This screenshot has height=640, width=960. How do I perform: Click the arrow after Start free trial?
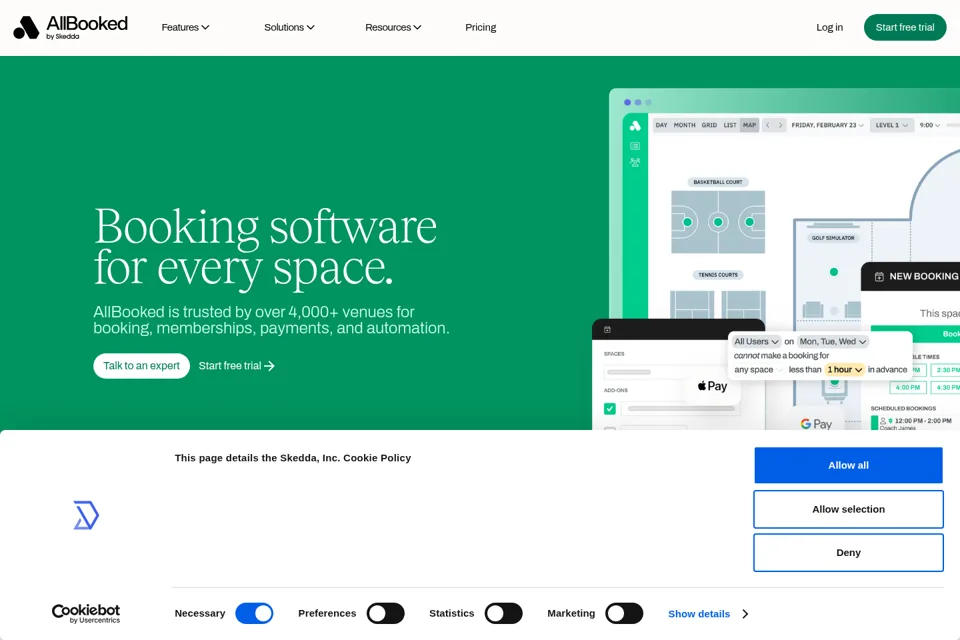tap(269, 366)
